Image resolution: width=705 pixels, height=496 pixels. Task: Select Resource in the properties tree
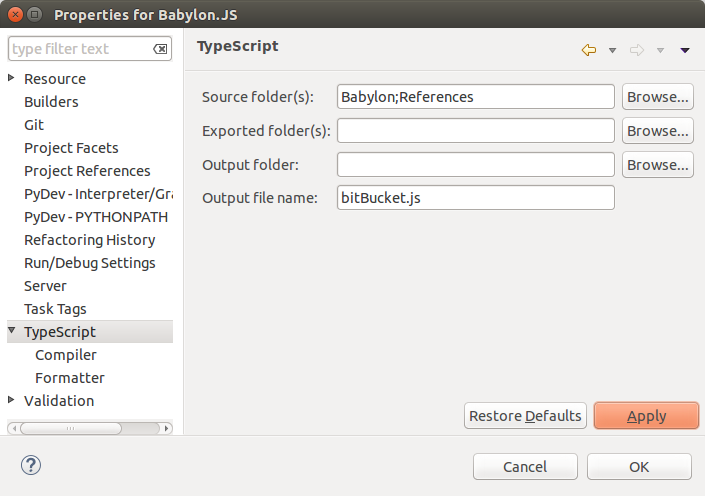point(55,79)
